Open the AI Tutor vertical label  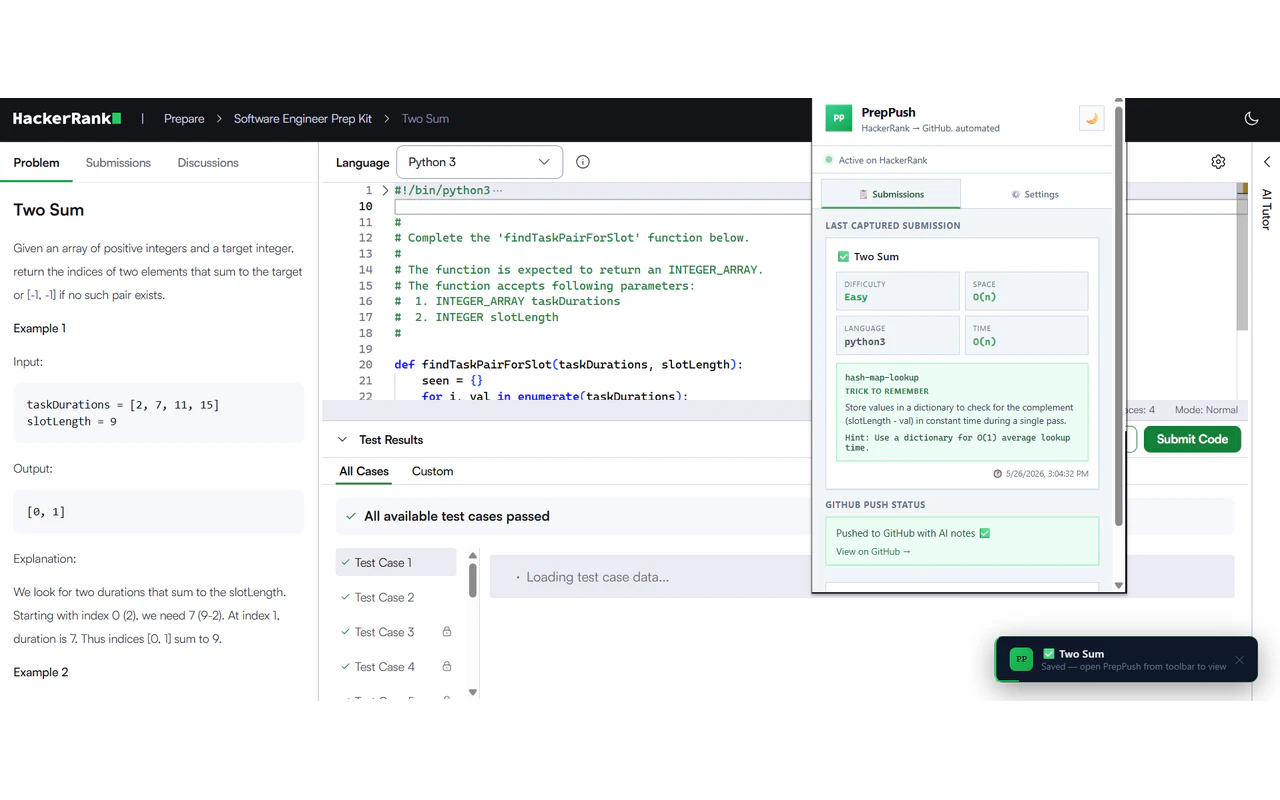[x=1266, y=210]
